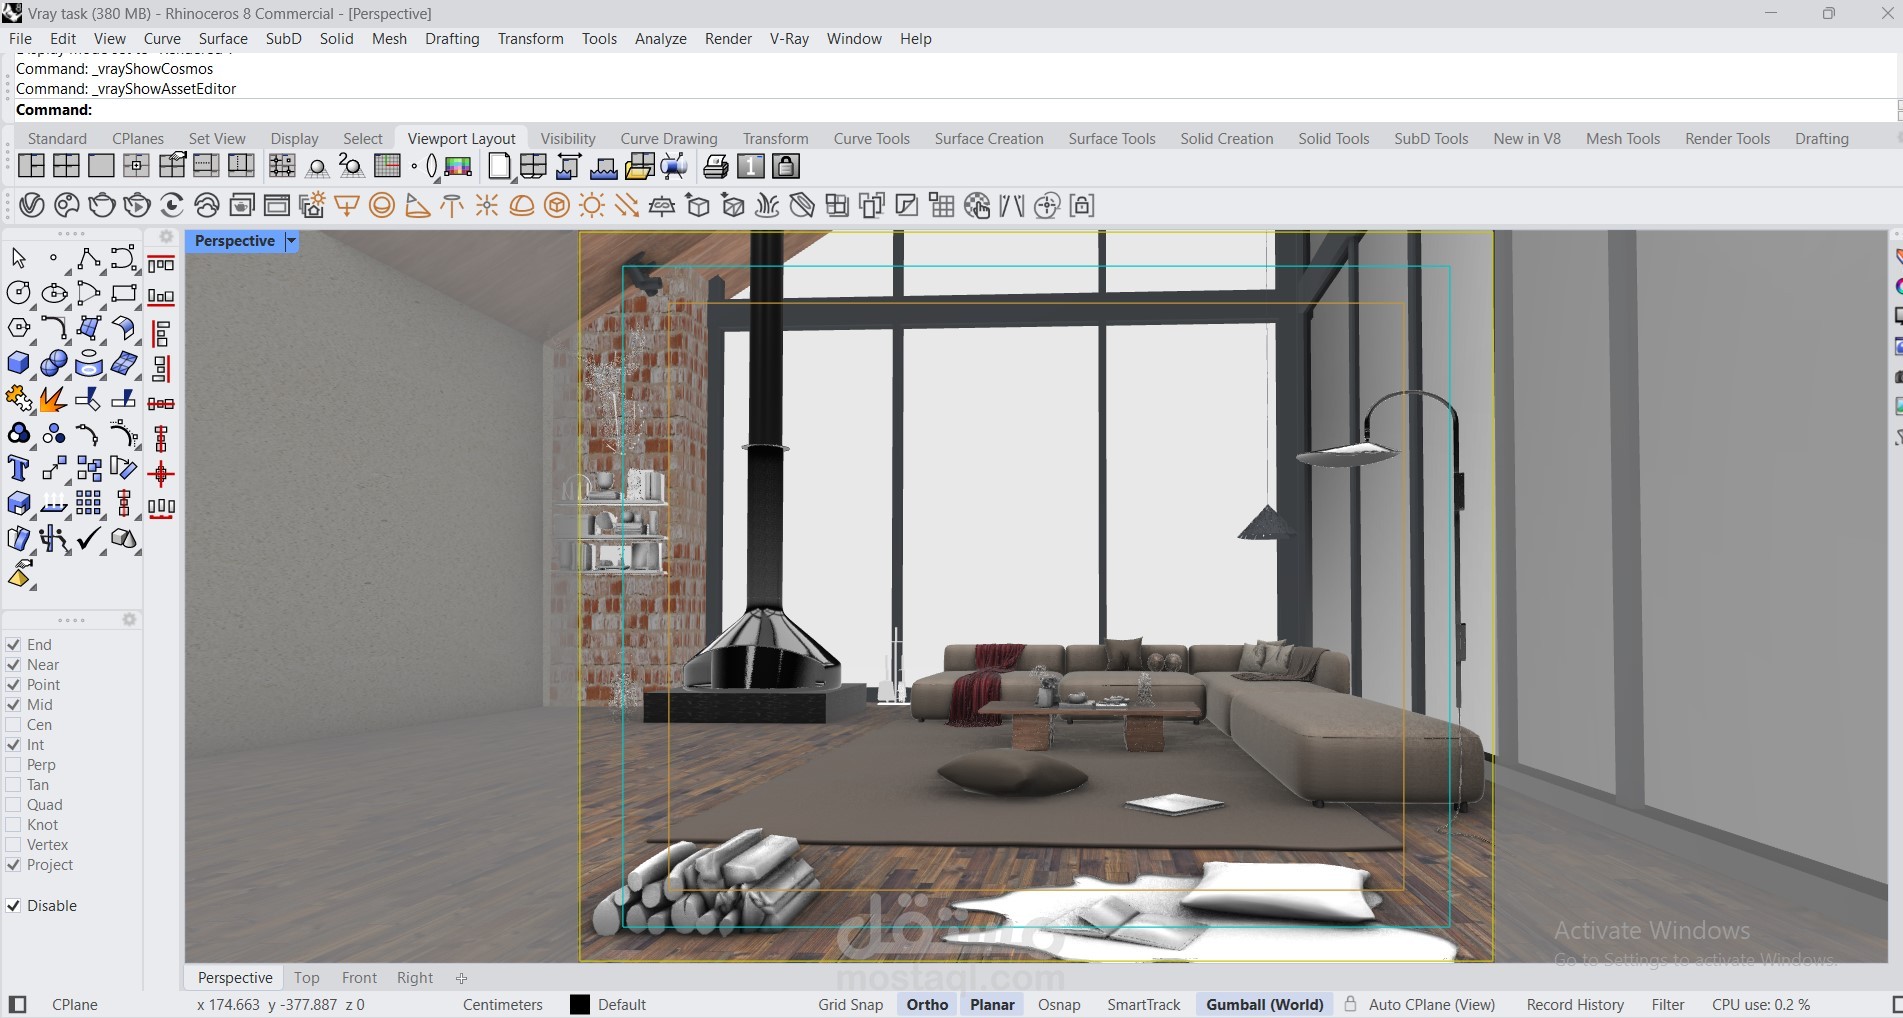The height and width of the screenshot is (1018, 1903).
Task: Switch to the Solid Tools toolbar tab
Action: (1334, 139)
